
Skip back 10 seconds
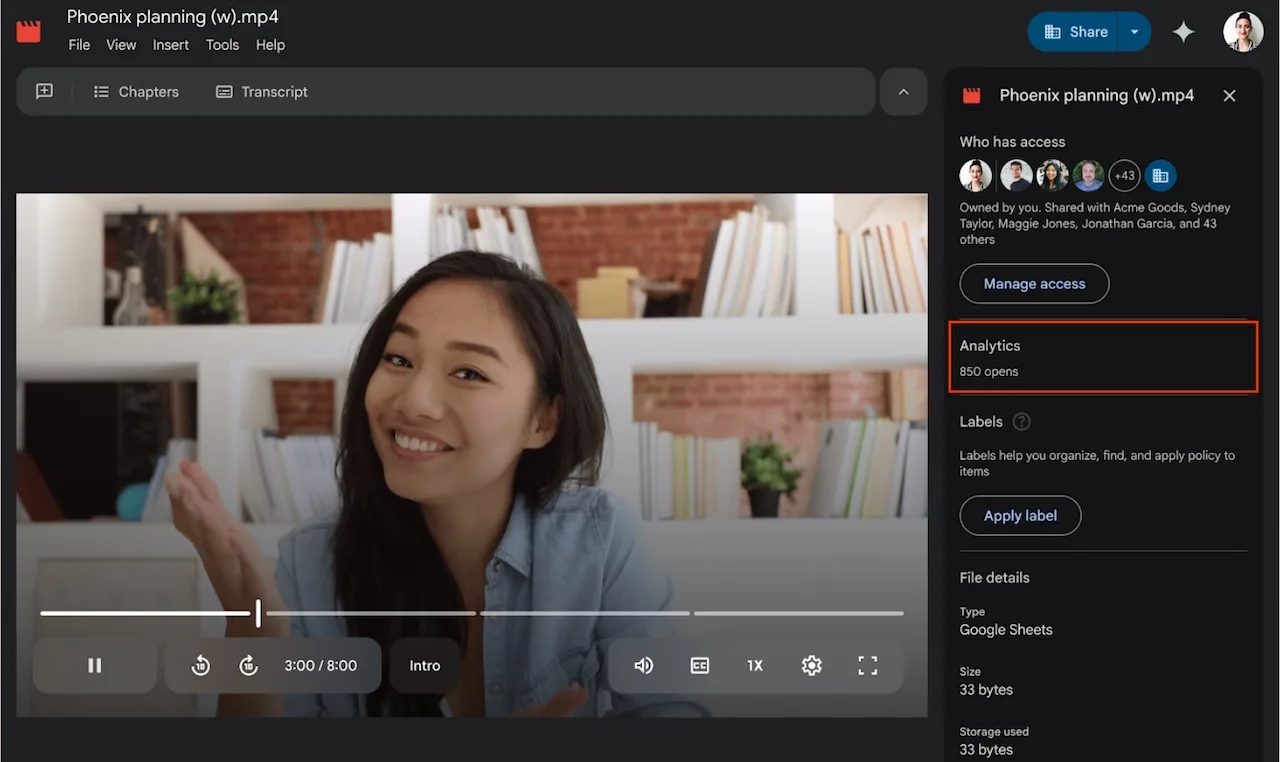click(200, 665)
